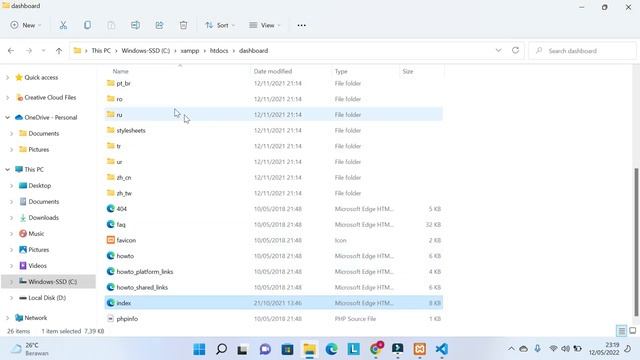Click the Rename toolbar icon
The height and width of the screenshot is (360, 640).
coord(136,25)
